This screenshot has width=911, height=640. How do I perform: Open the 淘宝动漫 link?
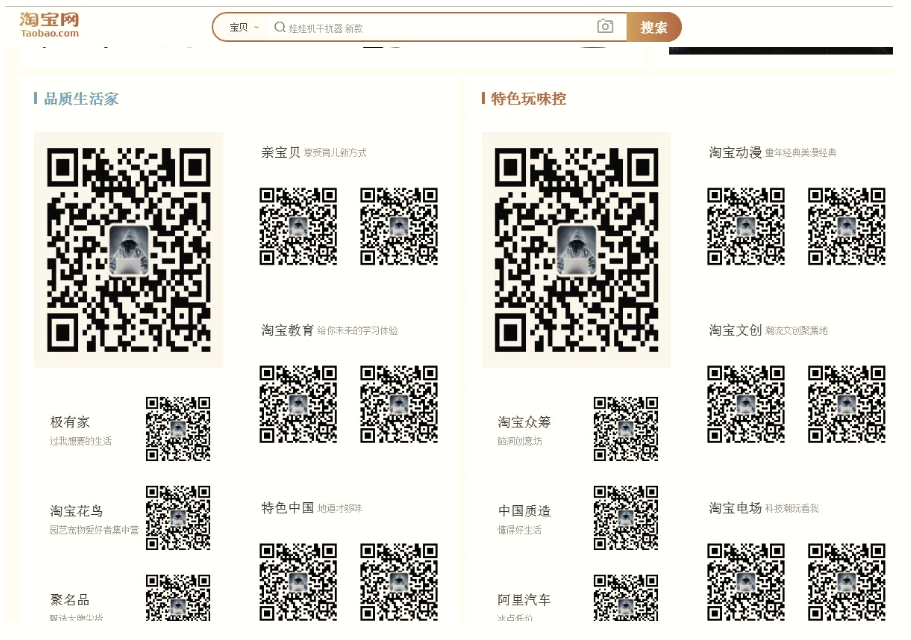[x=735, y=152]
